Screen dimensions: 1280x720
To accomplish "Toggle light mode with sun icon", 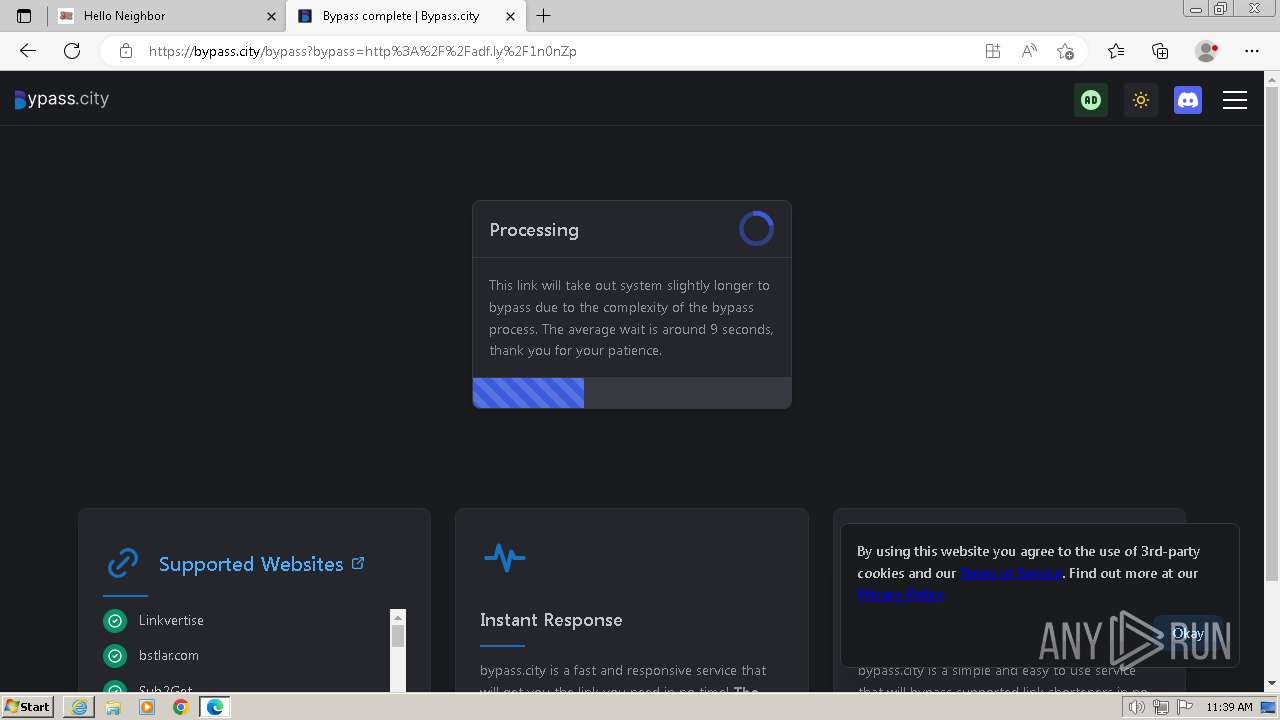I will (x=1140, y=100).
